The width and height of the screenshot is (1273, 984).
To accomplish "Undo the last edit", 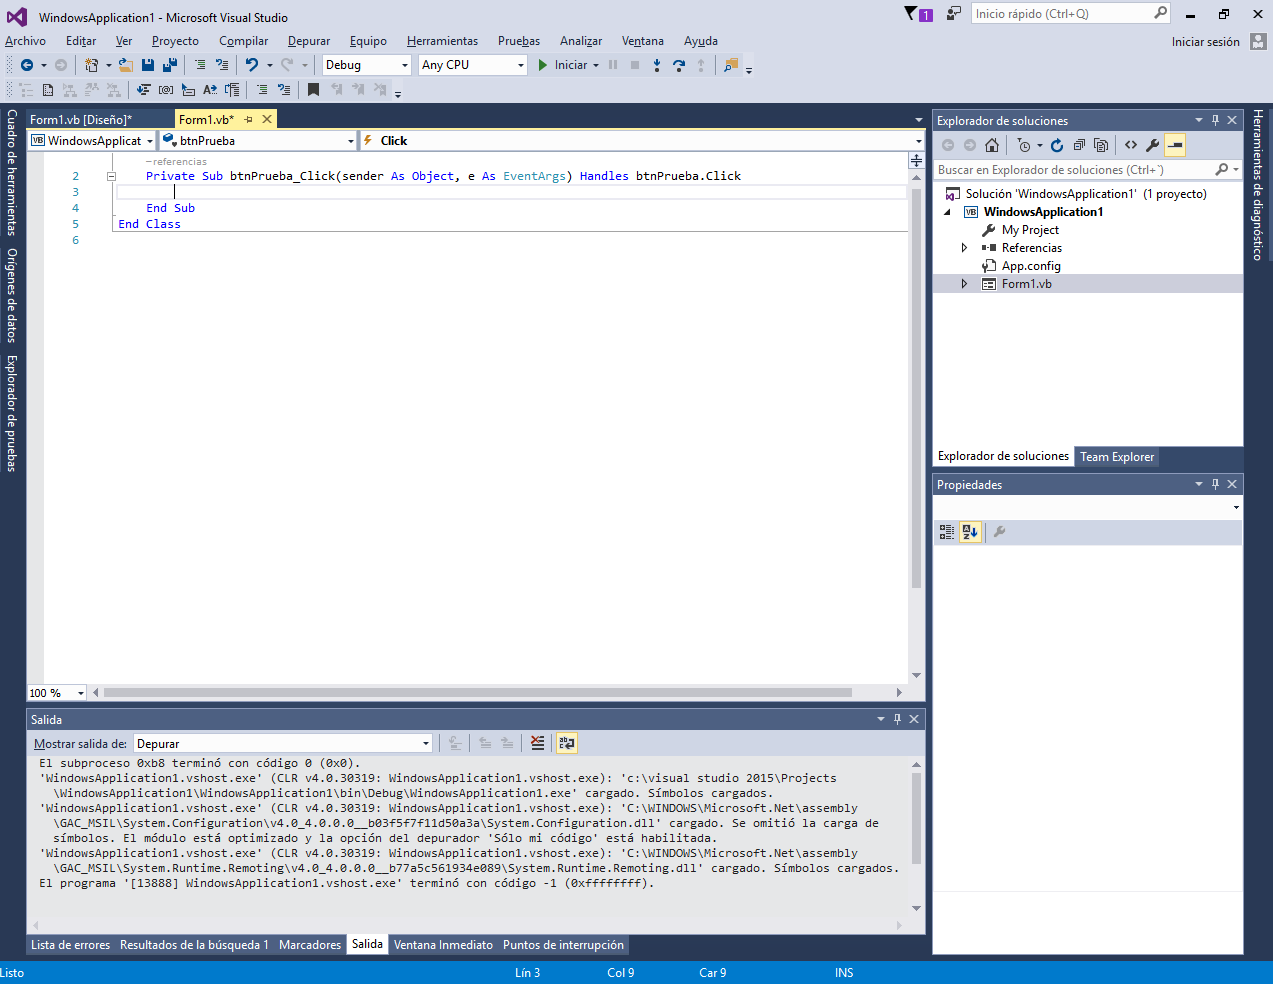I will click(x=251, y=64).
